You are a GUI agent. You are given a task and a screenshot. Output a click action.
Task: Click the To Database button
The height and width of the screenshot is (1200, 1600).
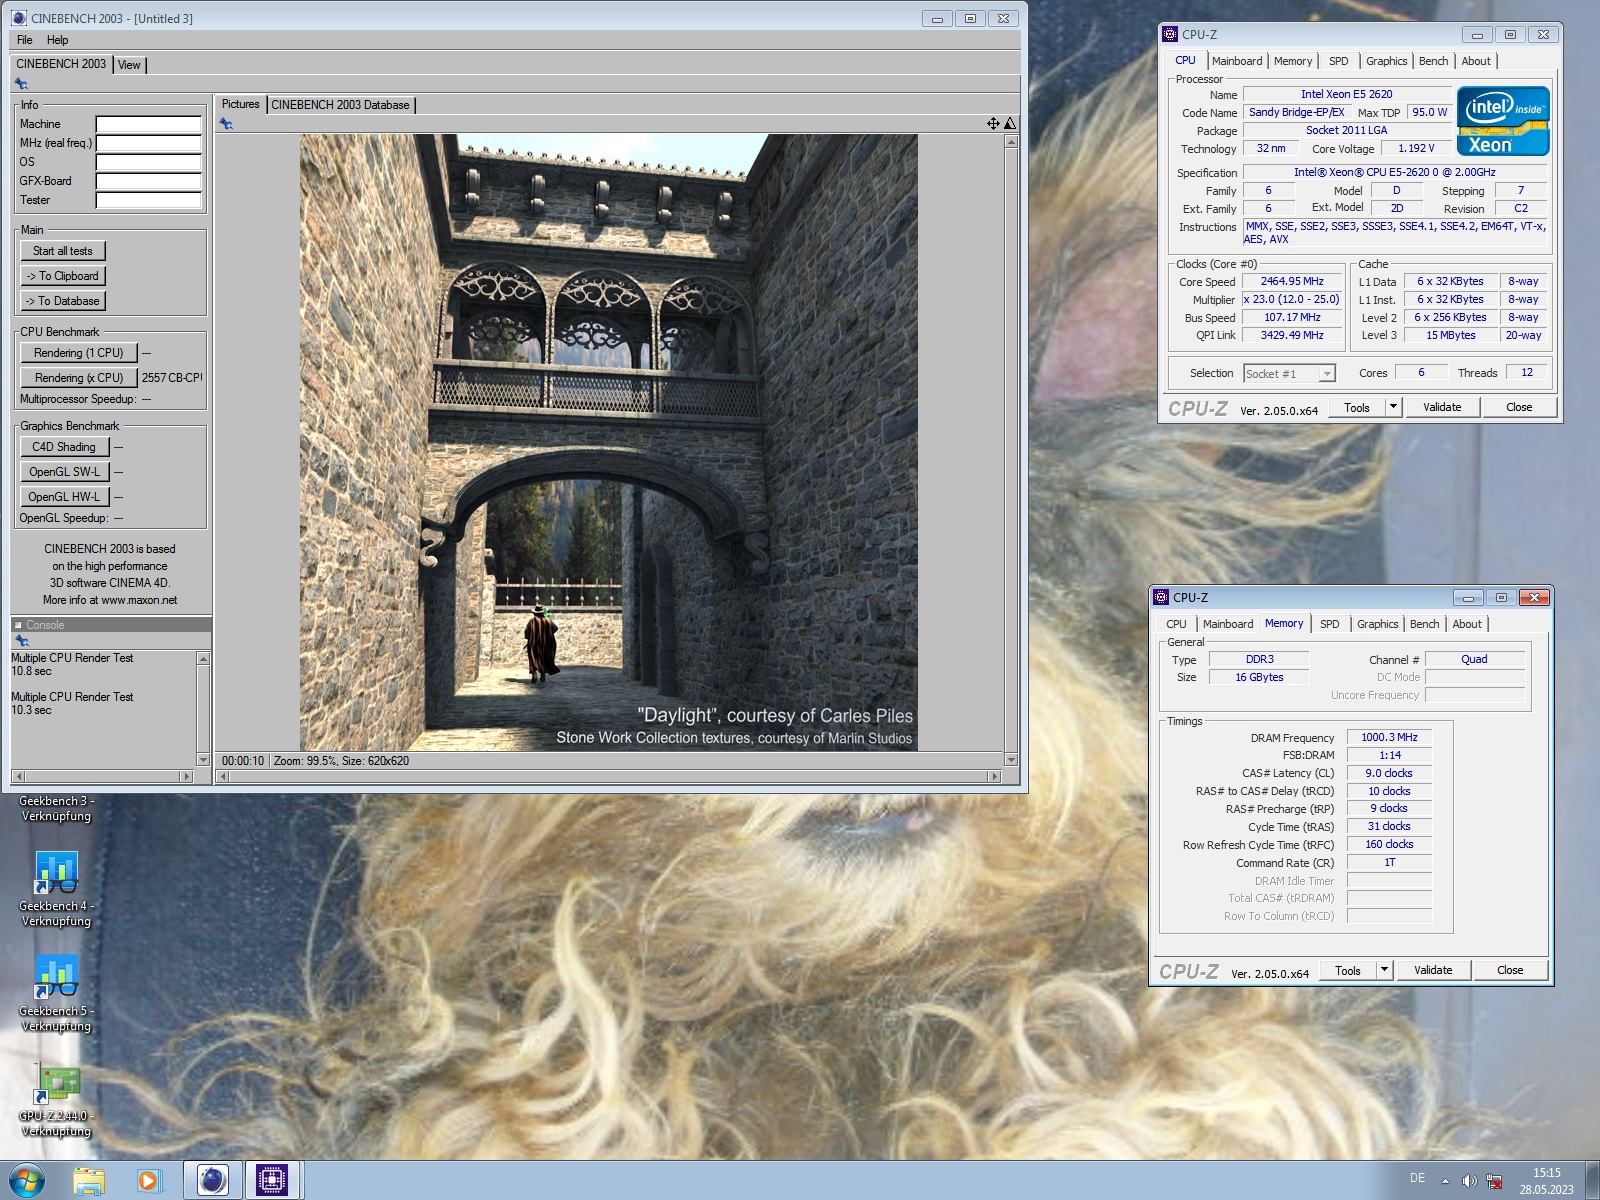coord(63,301)
